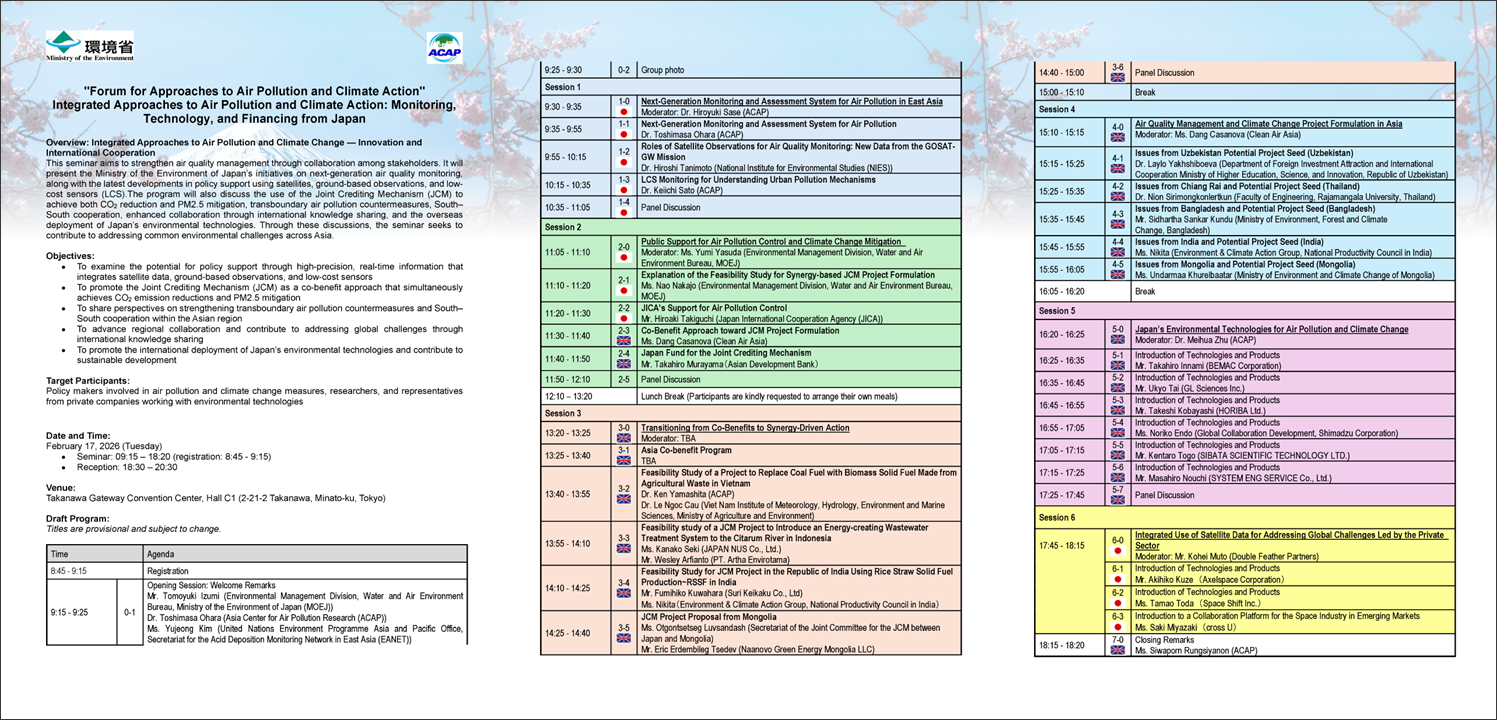Click the Registration row in Draft Program table
This screenshot has height=720, width=1497.
(x=256, y=571)
